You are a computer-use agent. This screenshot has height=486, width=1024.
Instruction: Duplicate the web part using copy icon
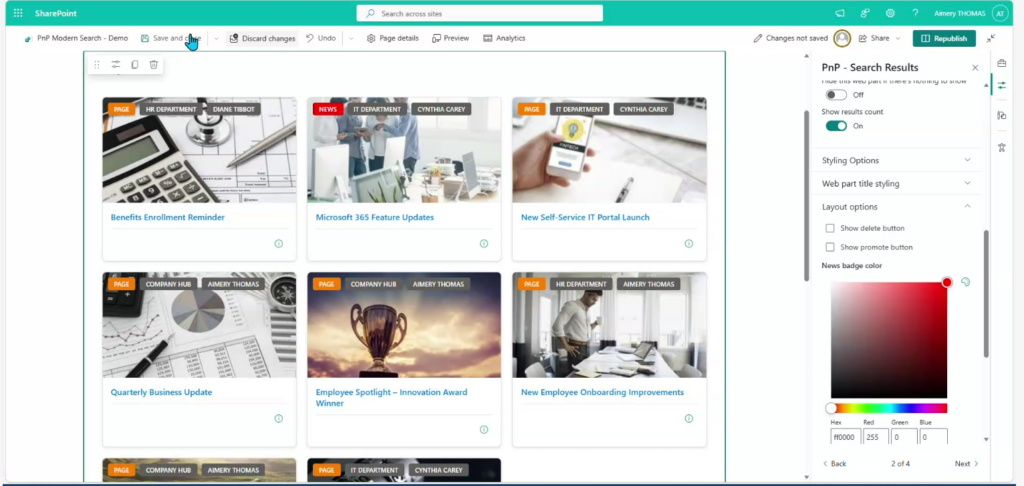tap(135, 65)
